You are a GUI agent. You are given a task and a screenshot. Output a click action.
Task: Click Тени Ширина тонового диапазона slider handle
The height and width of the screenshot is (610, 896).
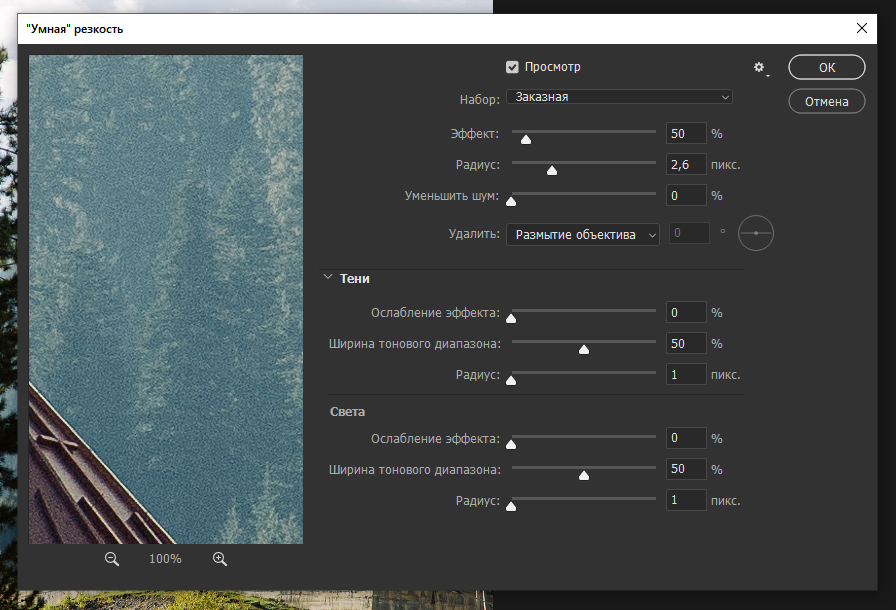tap(583, 349)
